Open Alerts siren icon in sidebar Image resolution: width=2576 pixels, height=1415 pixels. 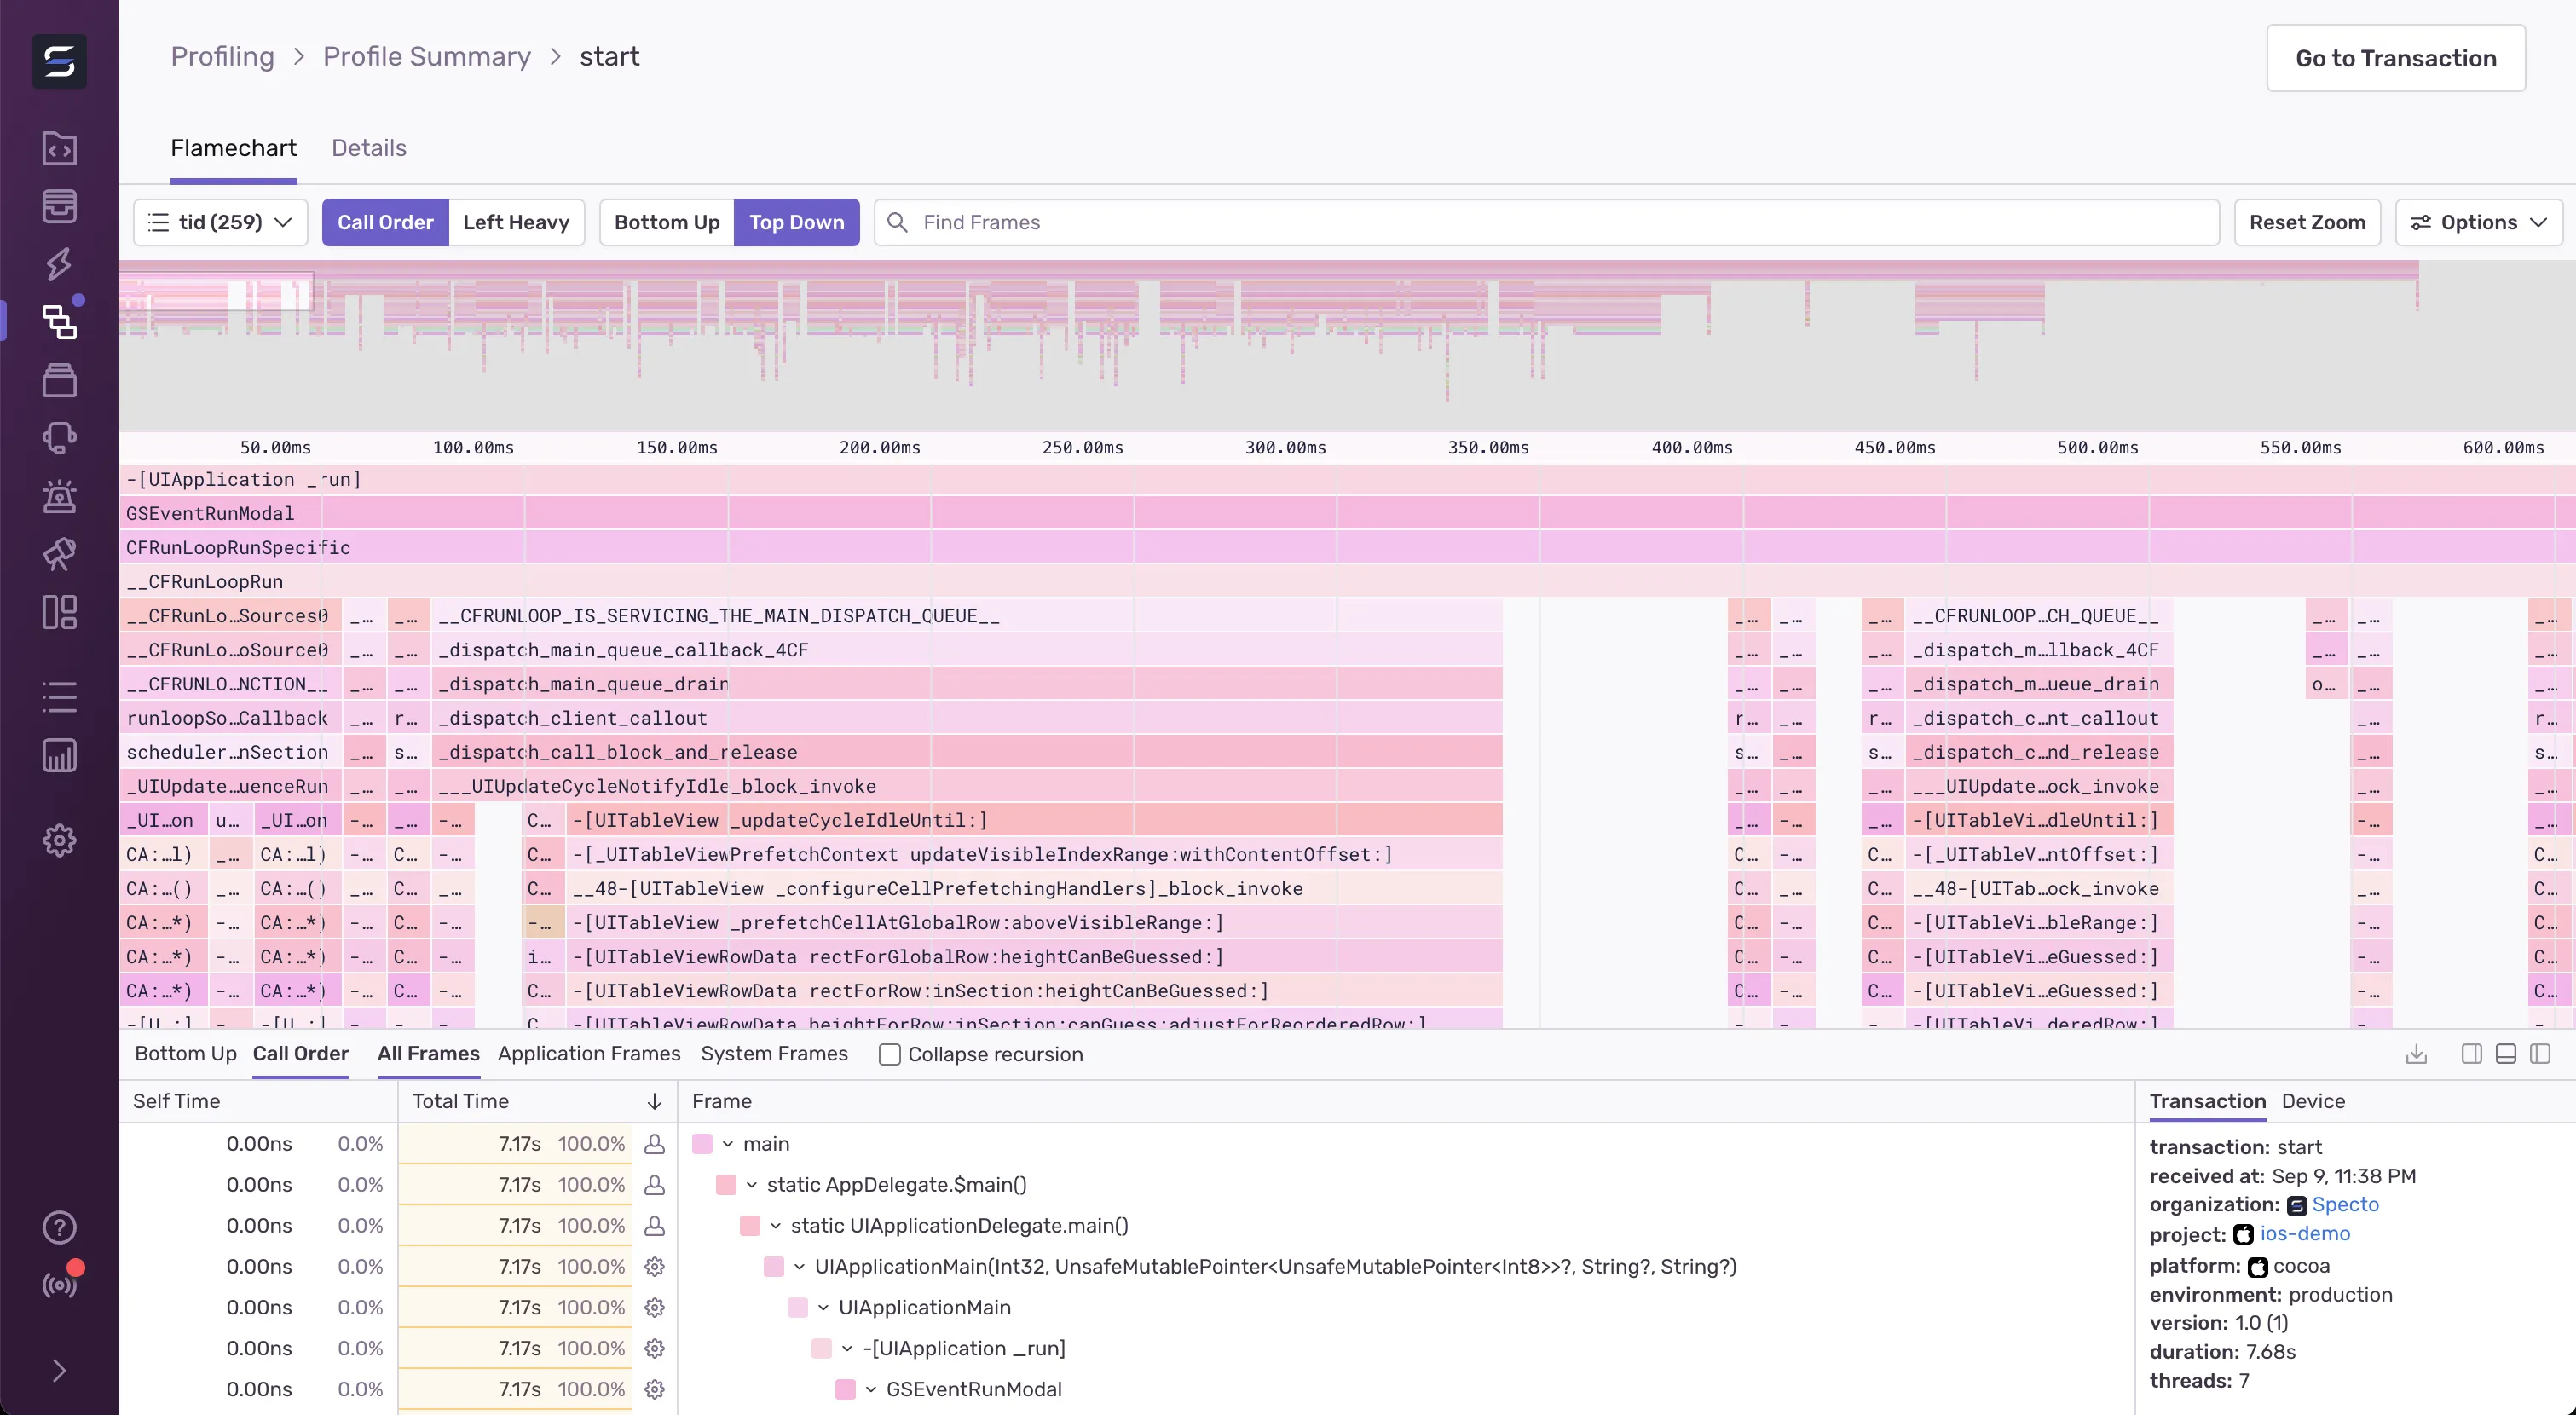point(59,496)
